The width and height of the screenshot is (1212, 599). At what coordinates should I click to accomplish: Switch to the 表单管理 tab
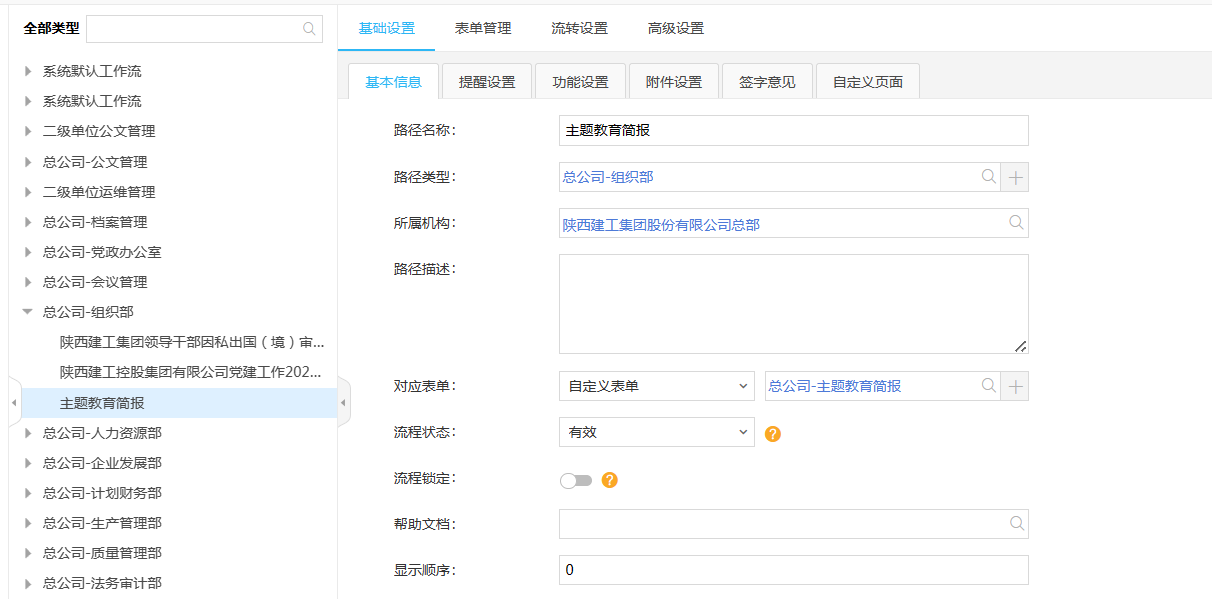point(483,28)
